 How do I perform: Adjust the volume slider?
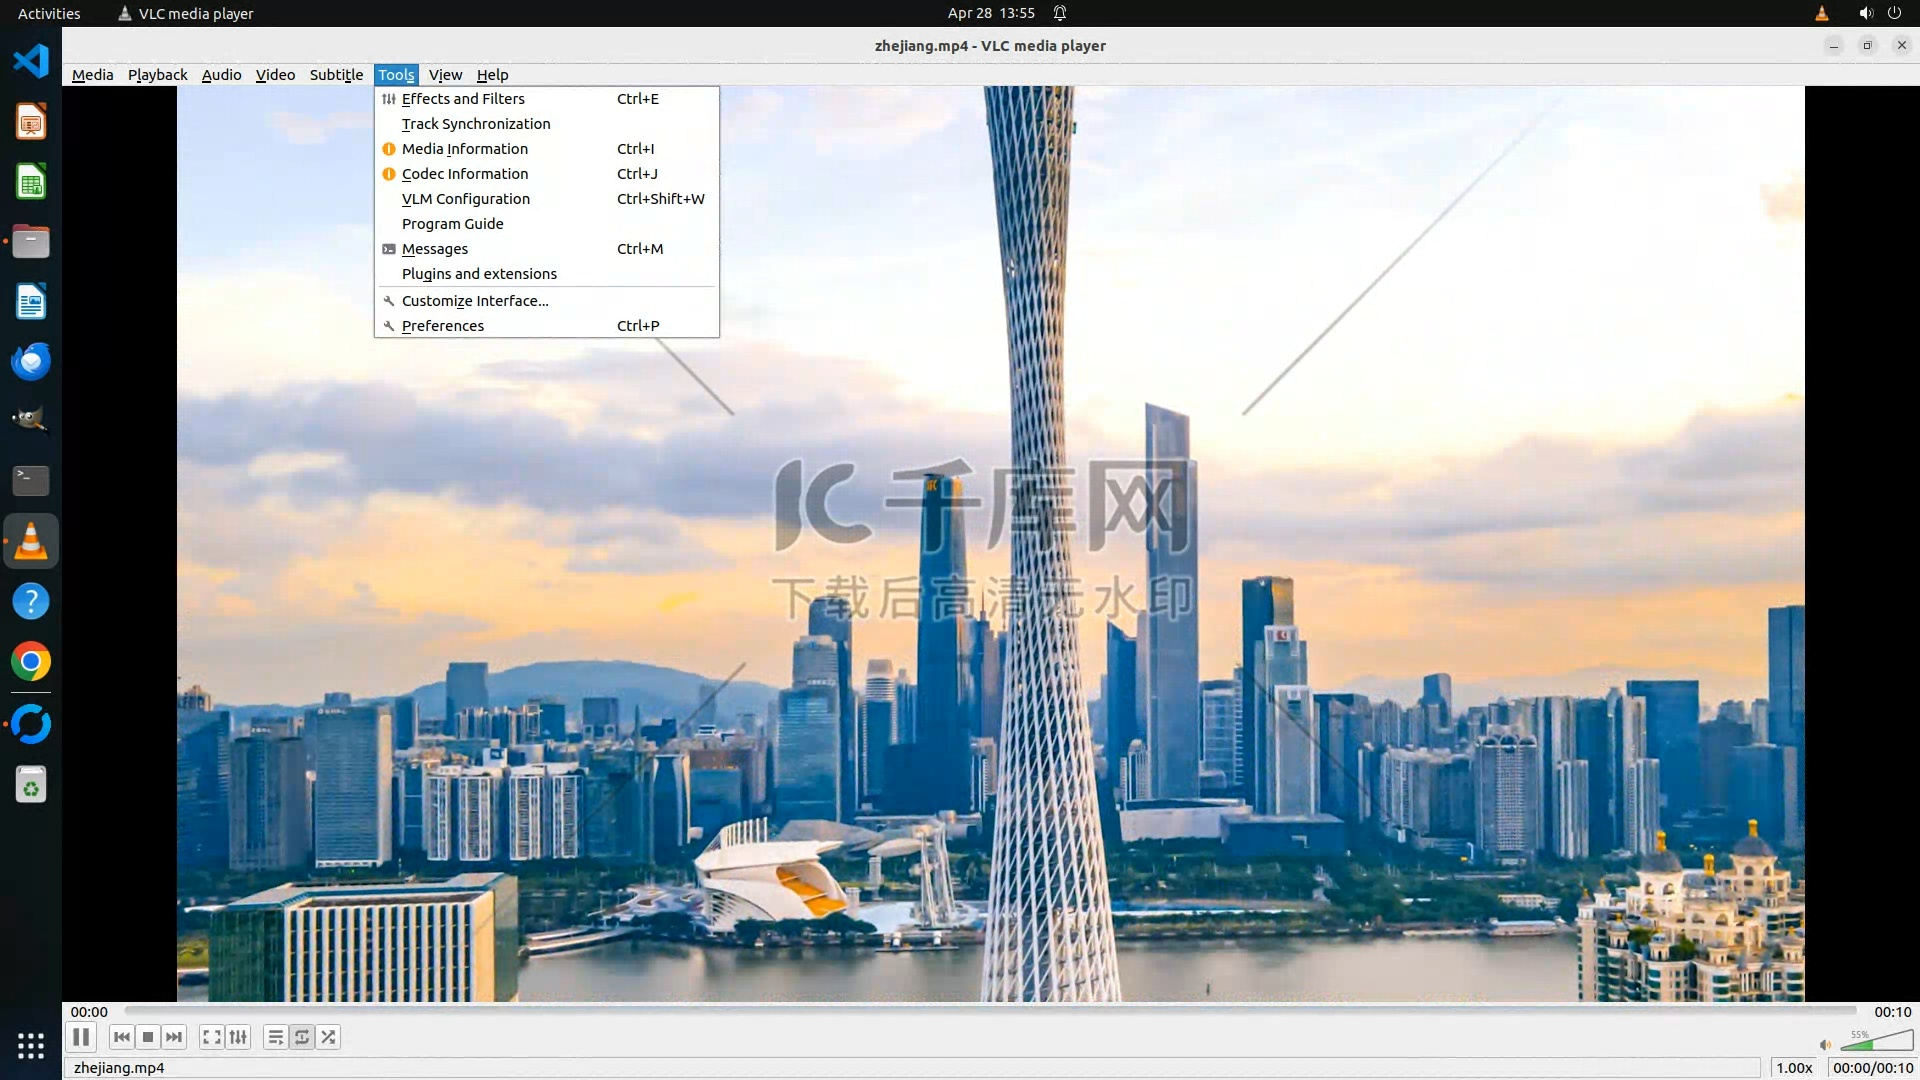click(1875, 1043)
